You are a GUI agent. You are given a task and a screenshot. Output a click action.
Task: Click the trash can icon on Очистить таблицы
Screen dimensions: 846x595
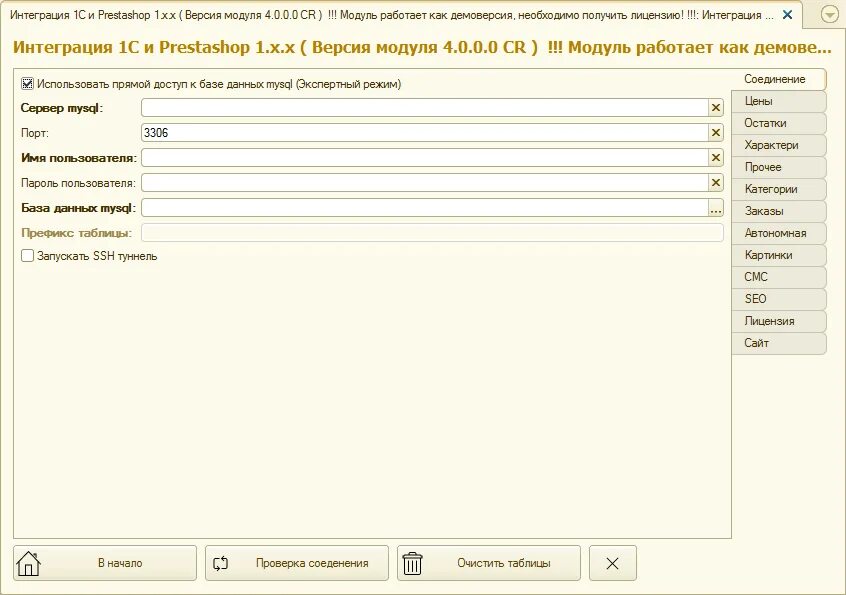pyautogui.click(x=412, y=563)
